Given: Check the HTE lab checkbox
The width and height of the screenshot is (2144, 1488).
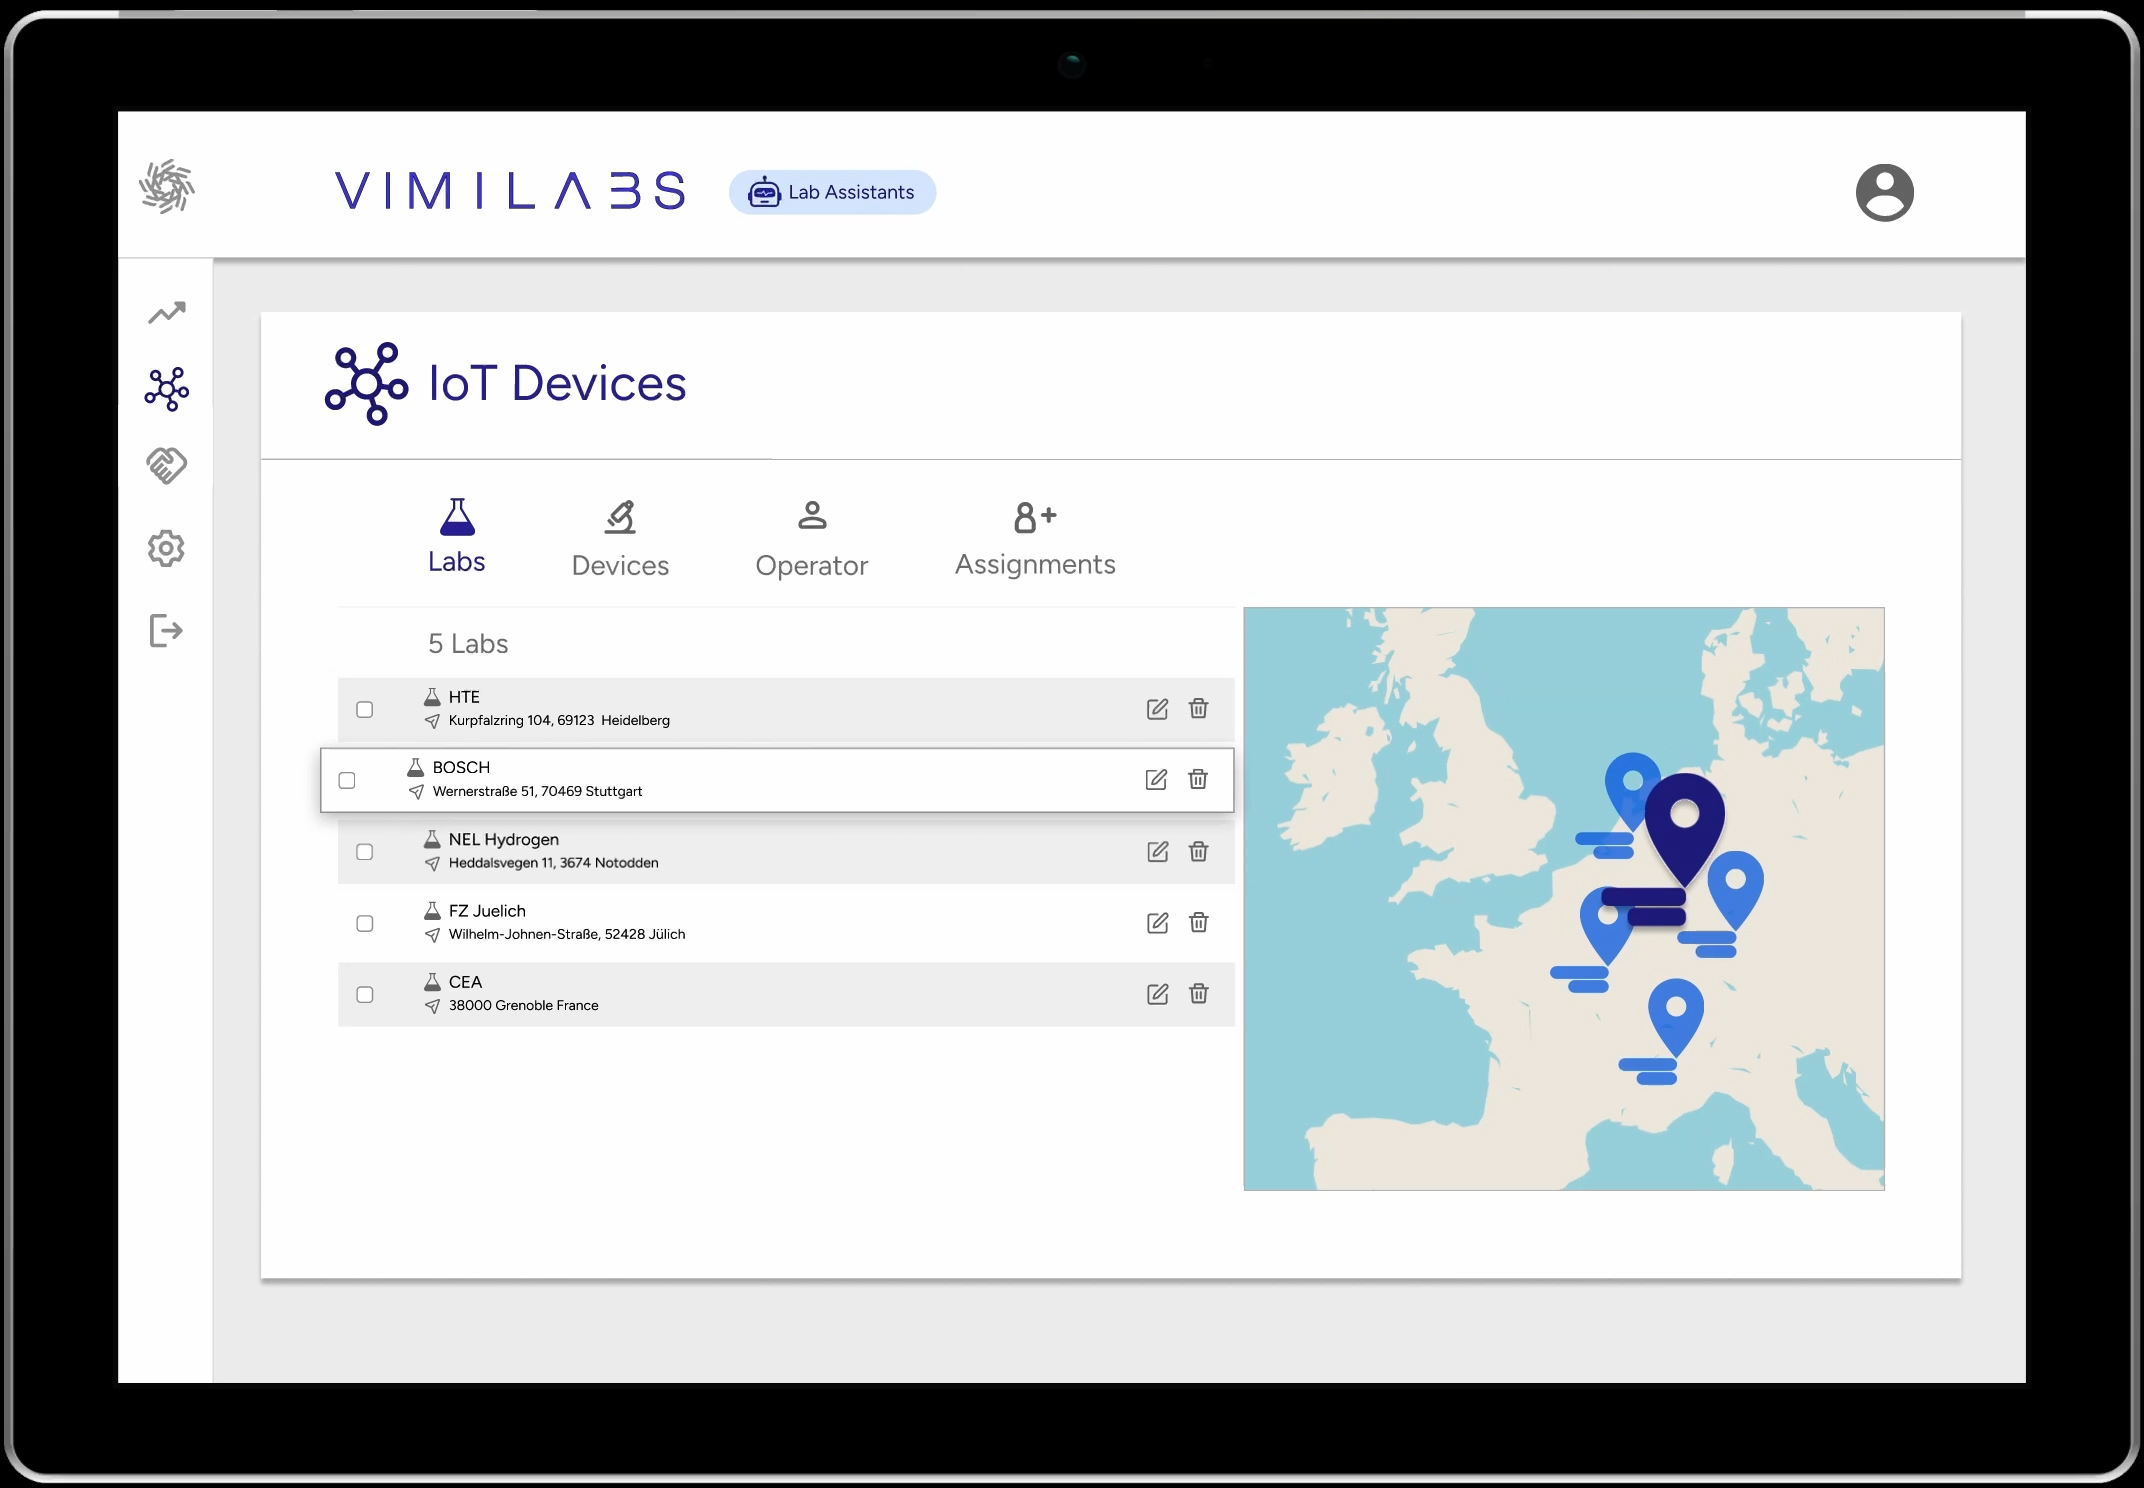Looking at the screenshot, I should (x=365, y=709).
